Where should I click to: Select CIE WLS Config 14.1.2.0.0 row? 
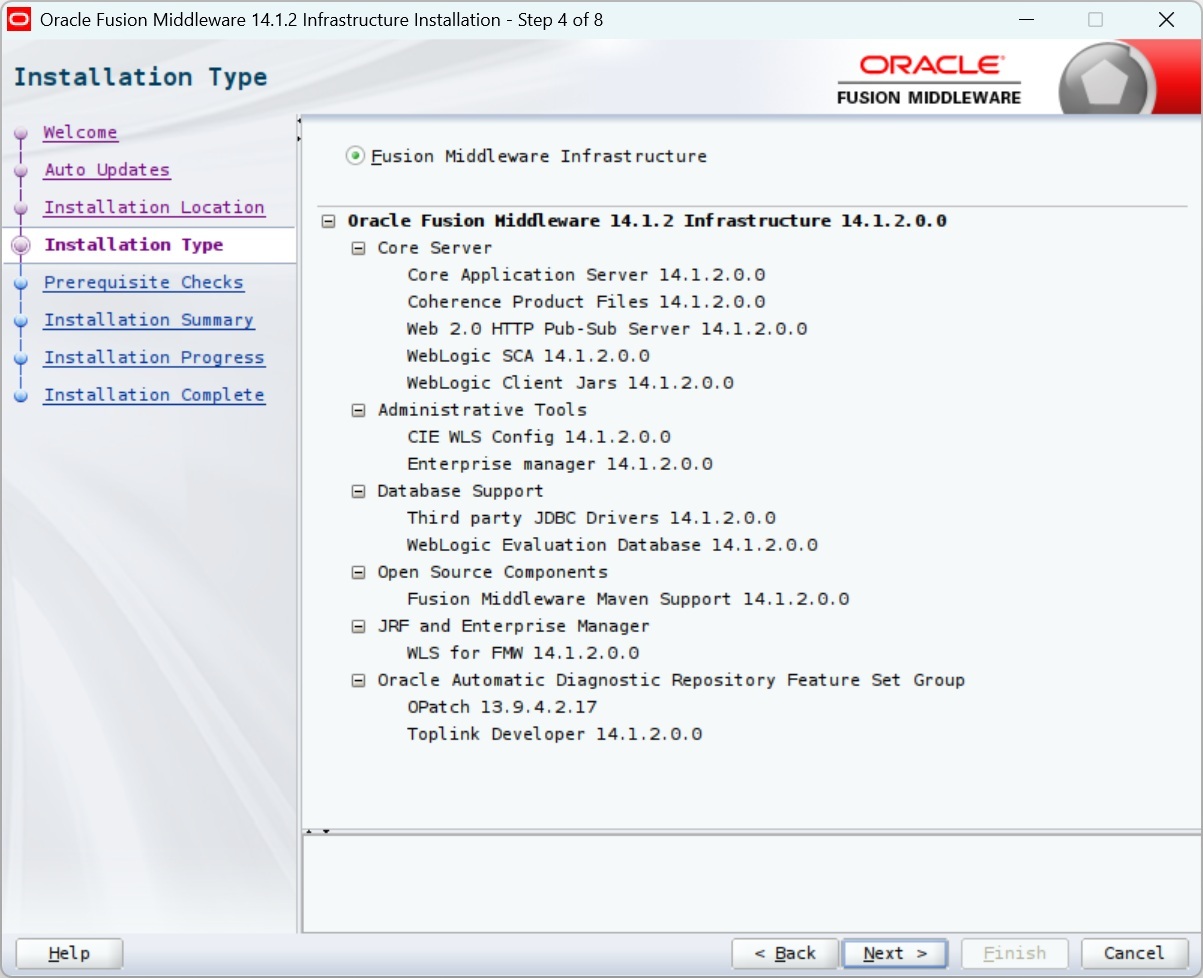(539, 437)
